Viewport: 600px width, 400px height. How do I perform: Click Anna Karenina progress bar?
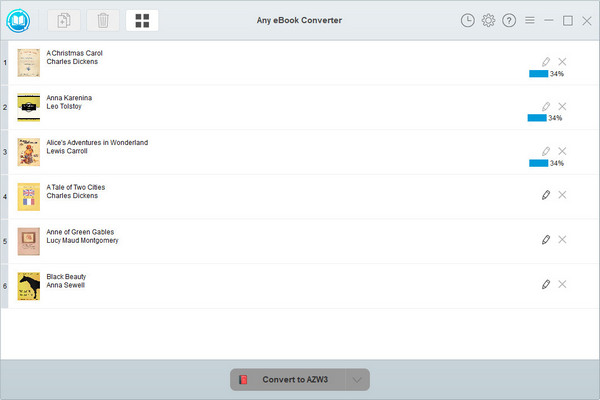[537, 118]
